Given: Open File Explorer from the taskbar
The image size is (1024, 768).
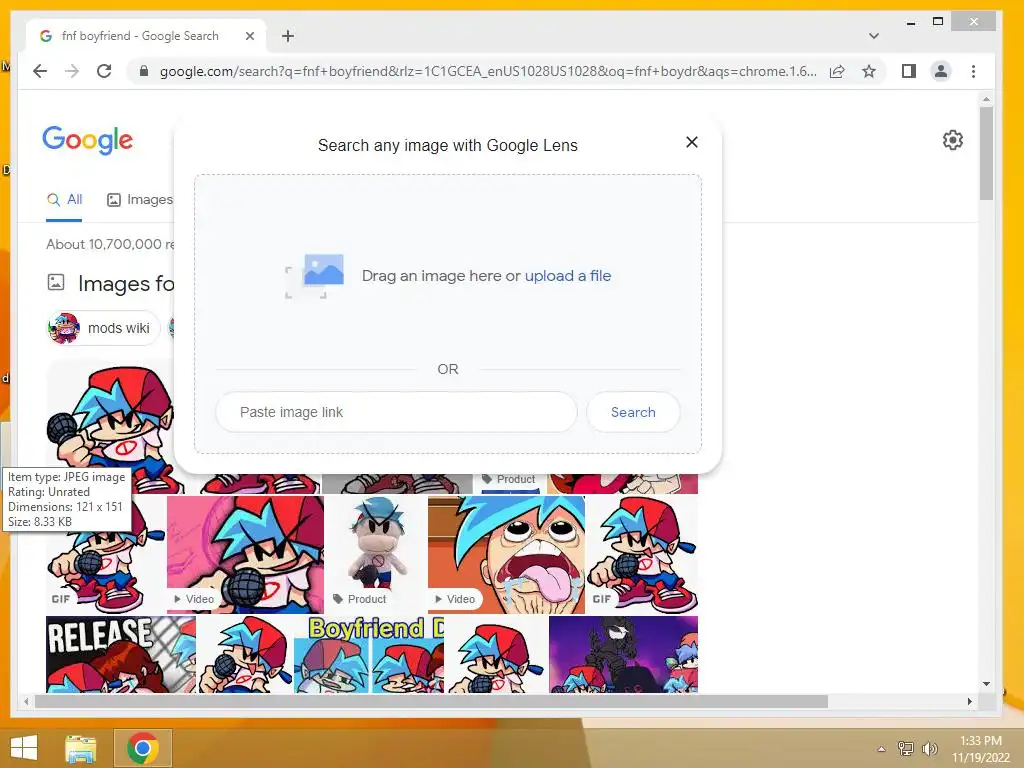Looking at the screenshot, I should click(81, 748).
